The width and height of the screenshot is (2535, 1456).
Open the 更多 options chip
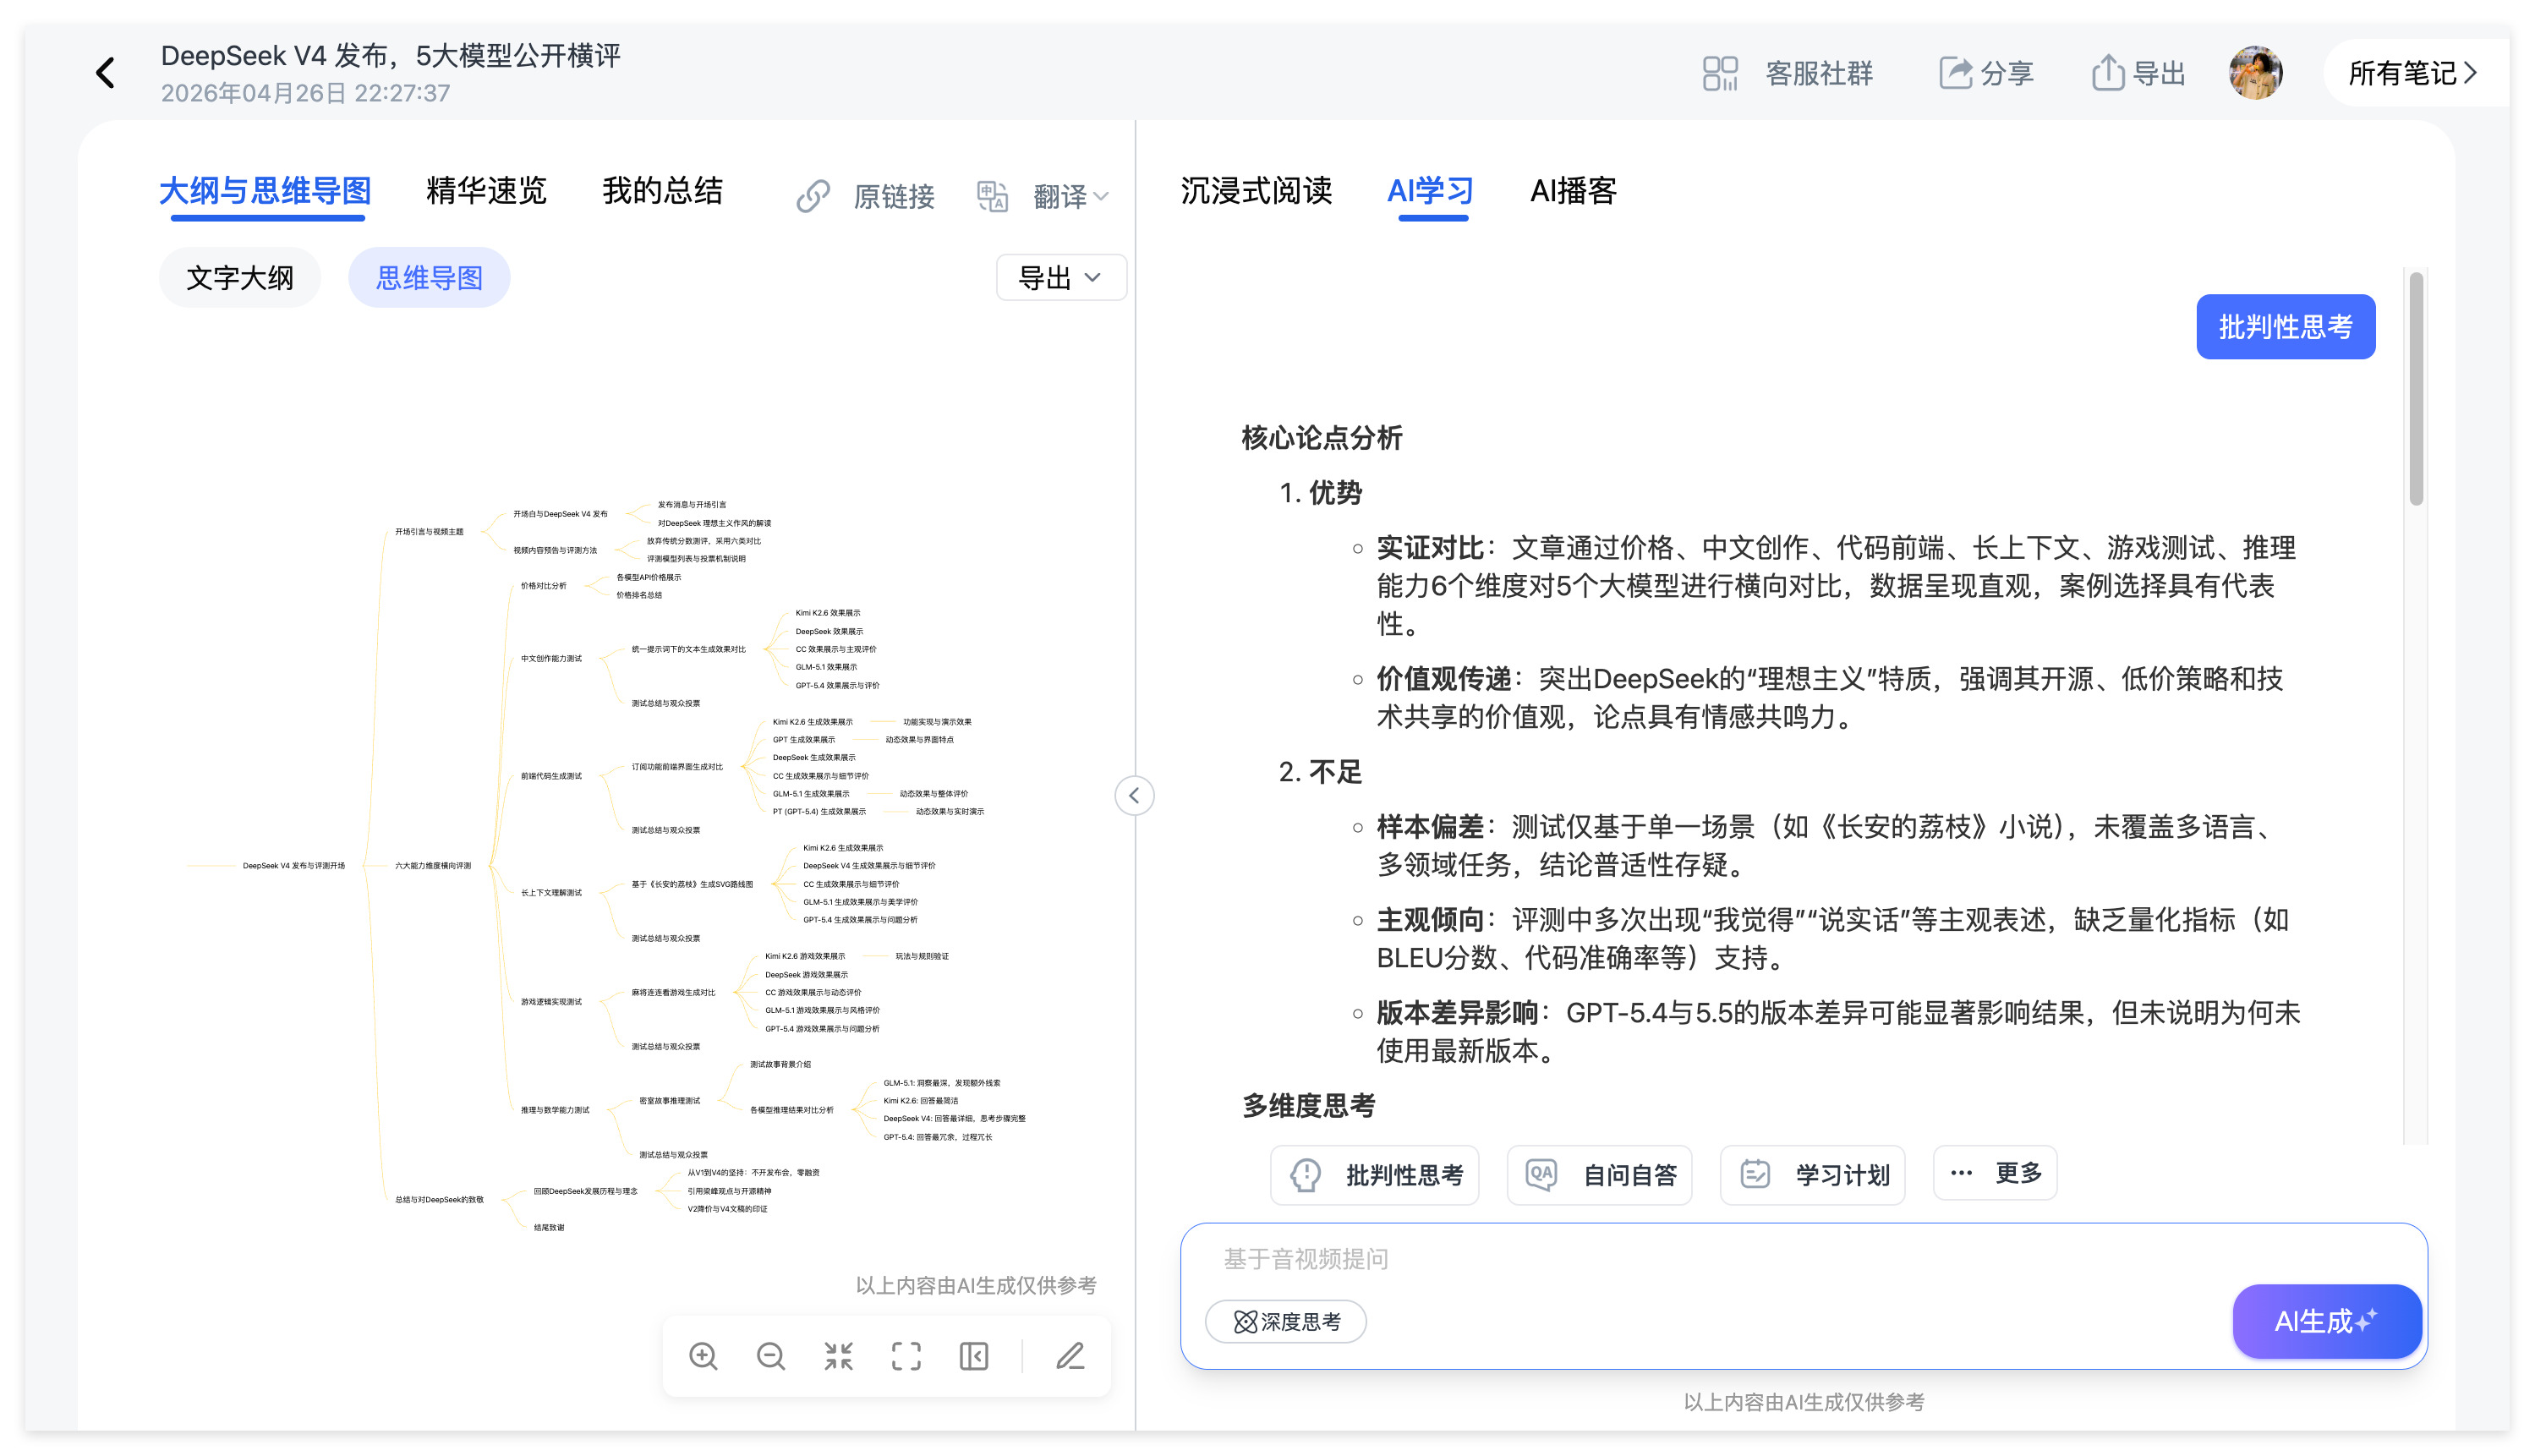point(1996,1174)
